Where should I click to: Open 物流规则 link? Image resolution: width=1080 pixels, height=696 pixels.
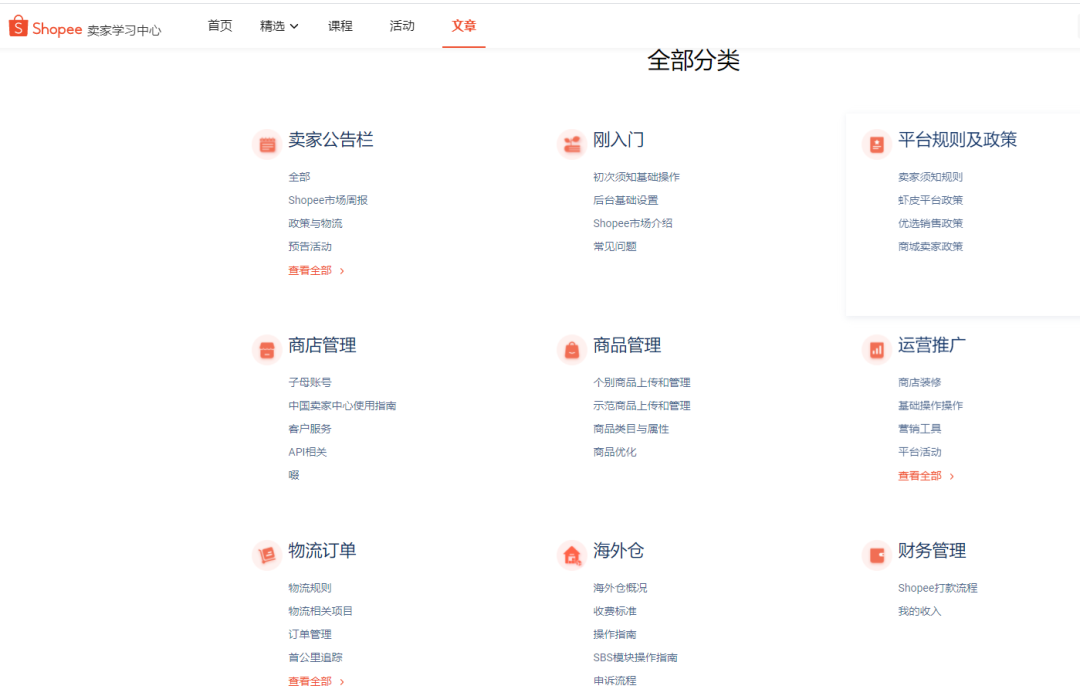pyautogui.click(x=310, y=588)
